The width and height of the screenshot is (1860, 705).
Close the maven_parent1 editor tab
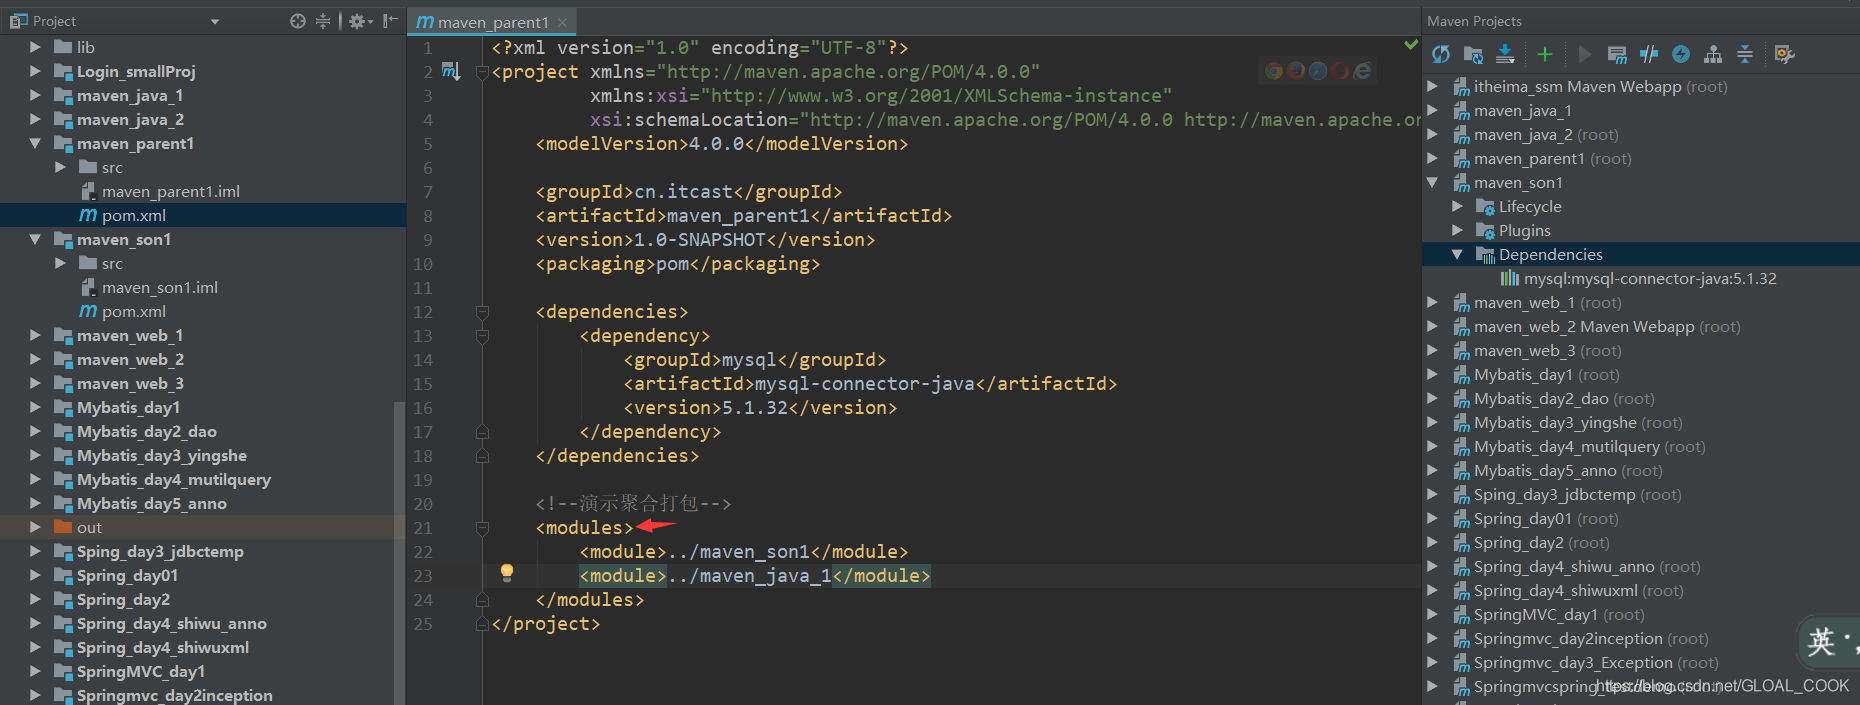[x=563, y=22]
